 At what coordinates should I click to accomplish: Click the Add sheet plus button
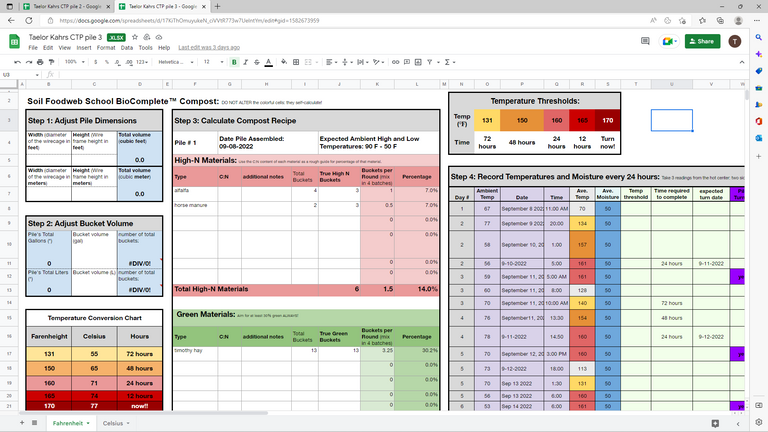tap(22, 423)
